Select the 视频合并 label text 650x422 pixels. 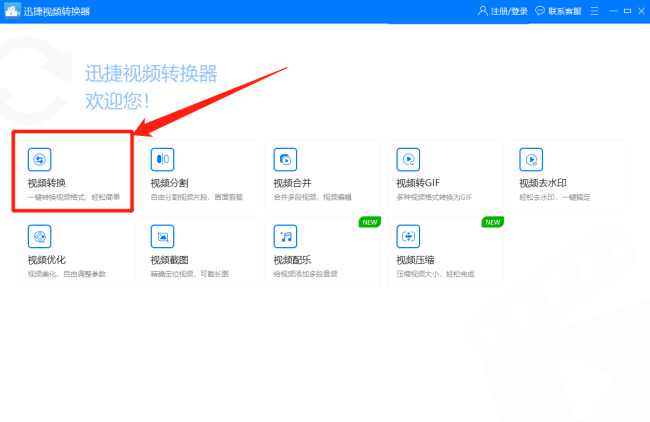coord(292,183)
